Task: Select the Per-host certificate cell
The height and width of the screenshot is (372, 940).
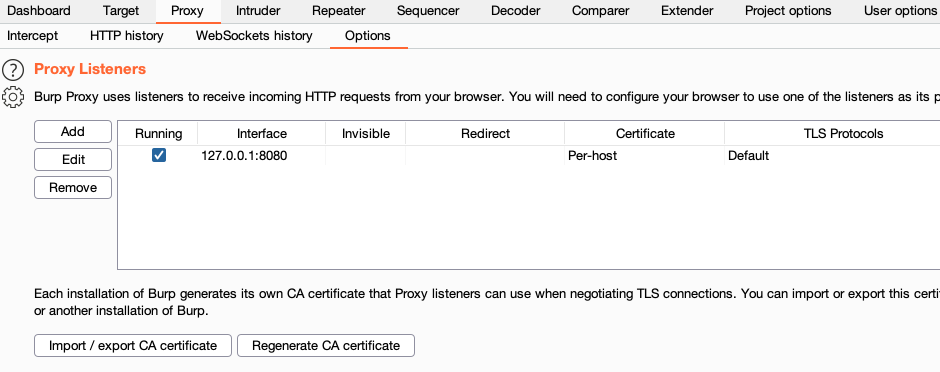Action: (x=644, y=156)
